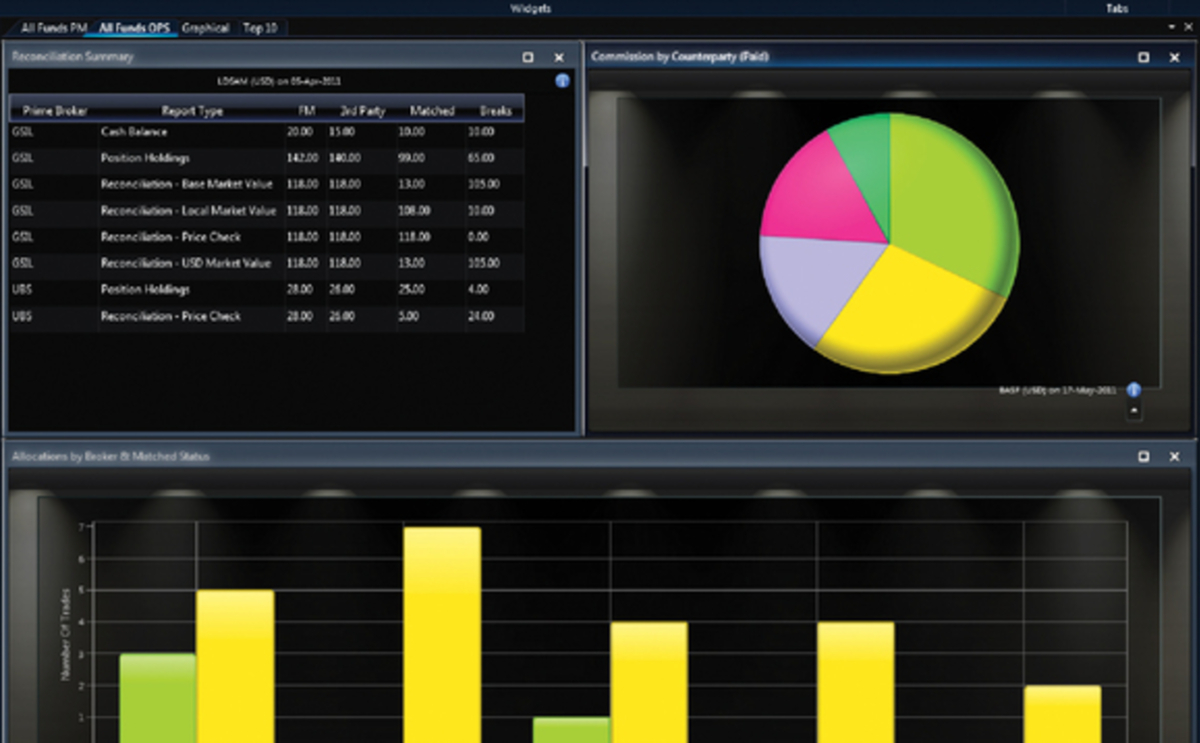1200x743 pixels.
Task: Close the Allocations by Broker widget
Action: click(1175, 457)
